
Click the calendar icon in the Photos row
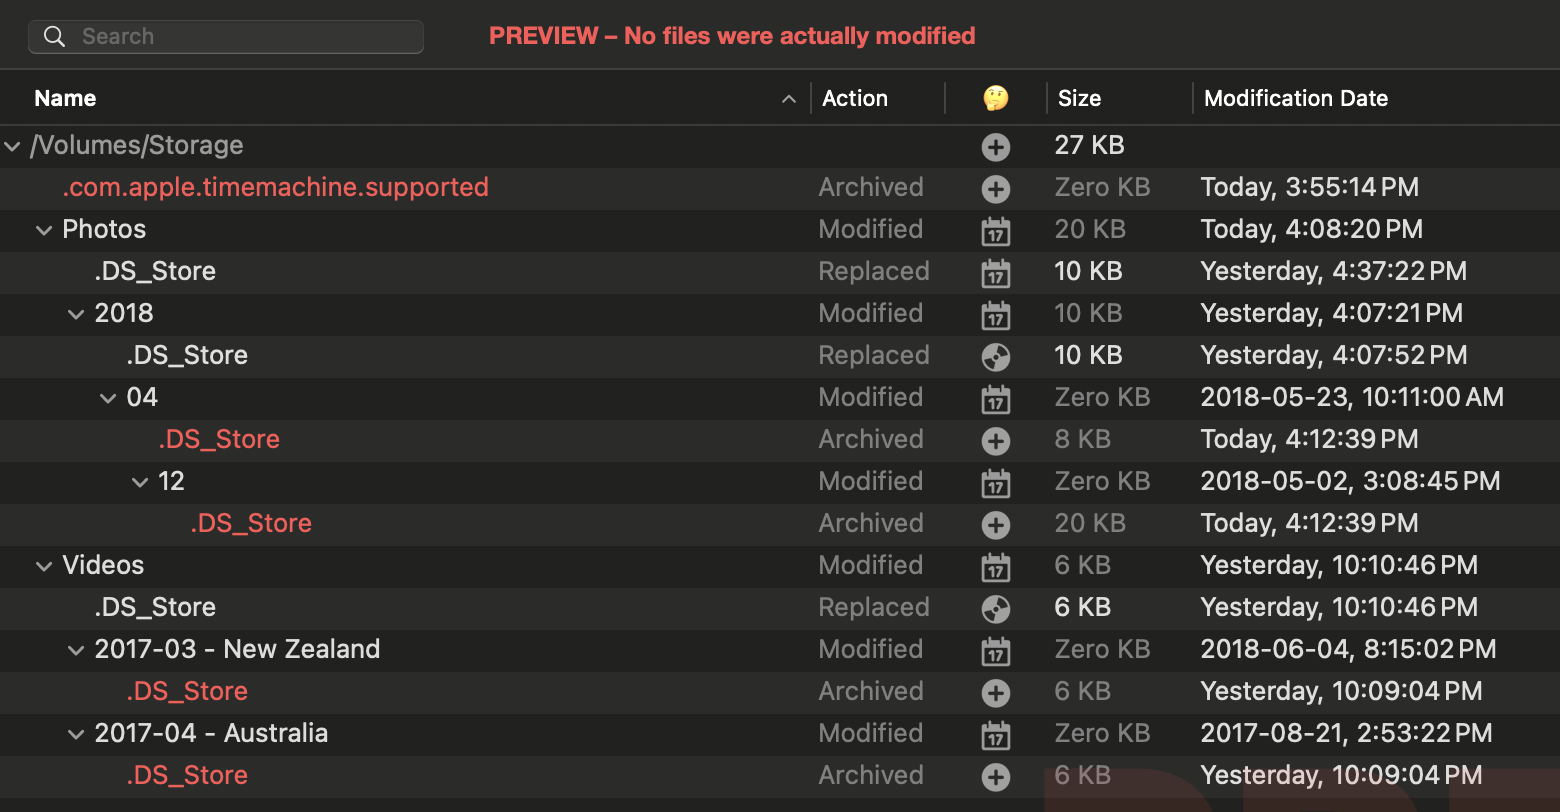point(995,230)
